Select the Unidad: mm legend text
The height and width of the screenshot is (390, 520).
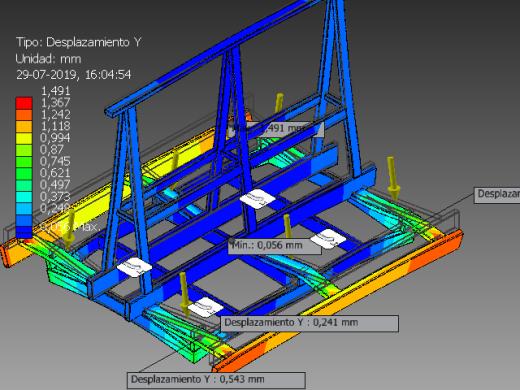(48, 59)
